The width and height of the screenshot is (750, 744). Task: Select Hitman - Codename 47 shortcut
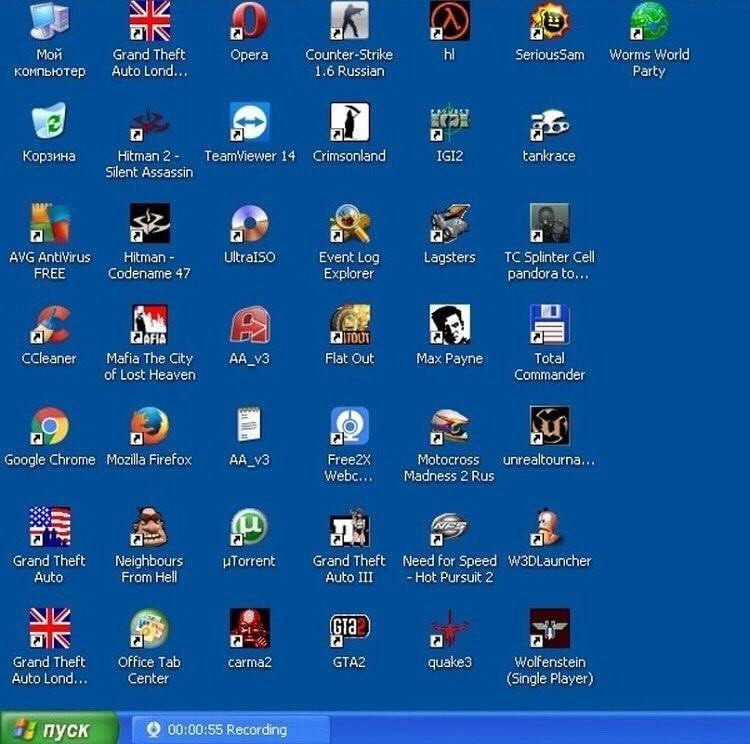pos(149,223)
